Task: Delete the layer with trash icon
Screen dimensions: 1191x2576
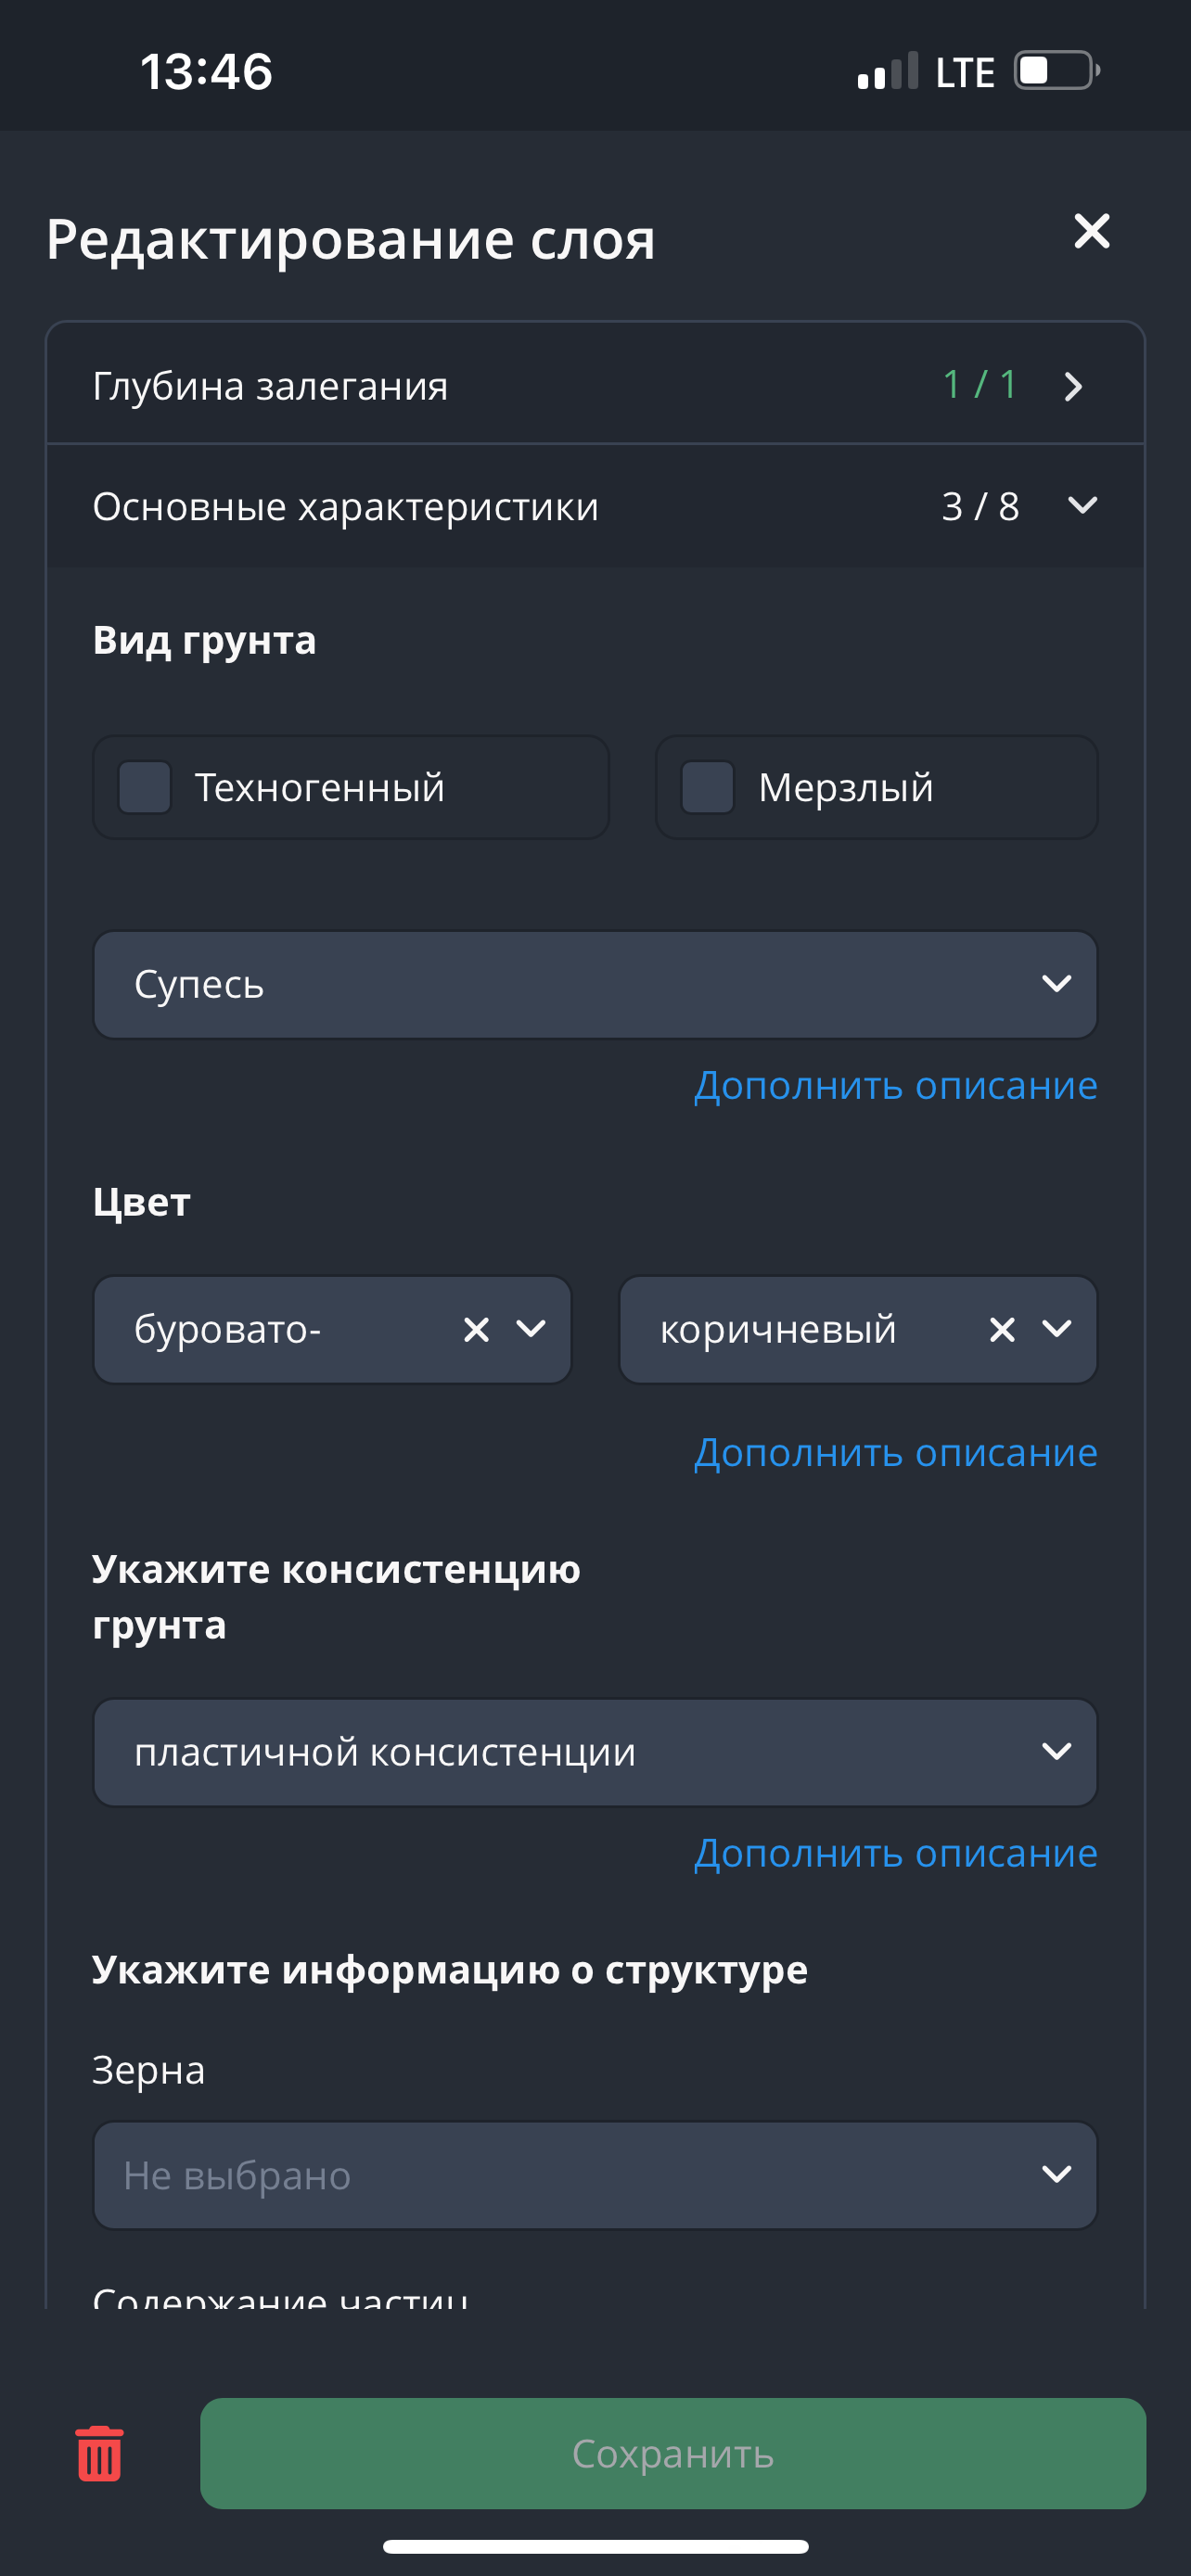Action: click(x=100, y=2453)
